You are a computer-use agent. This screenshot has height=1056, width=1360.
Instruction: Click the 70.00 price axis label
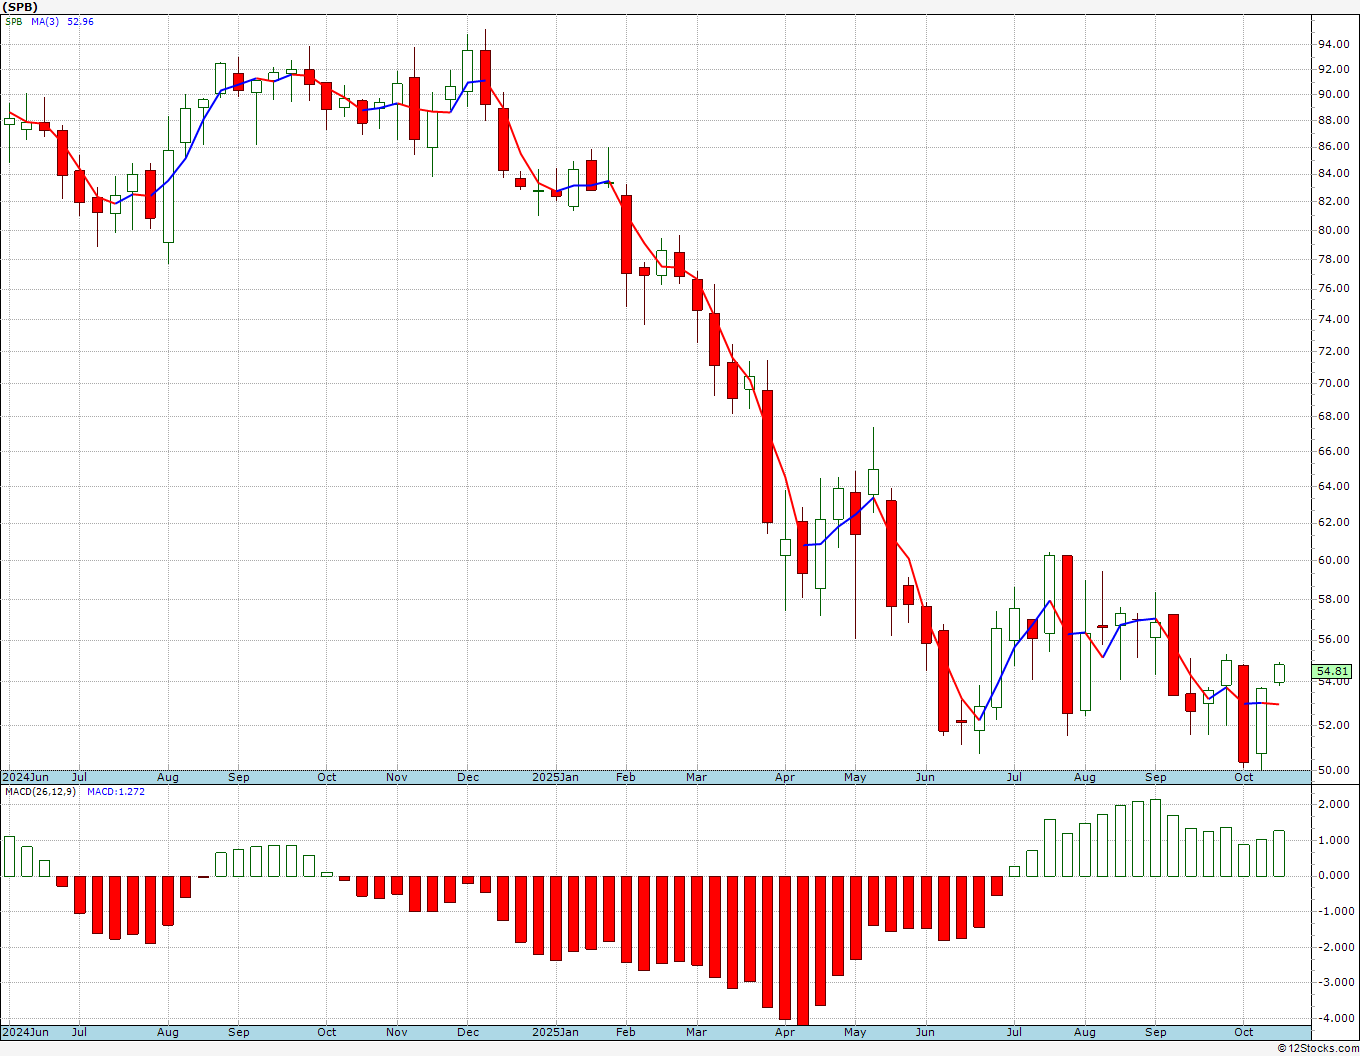tap(1333, 384)
